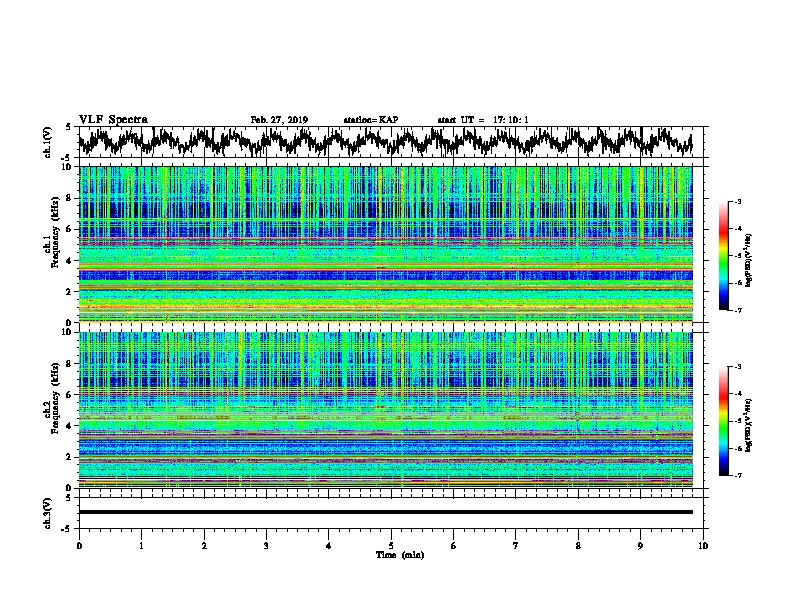Click time axis tick label "5"
Screen dimensions: 792x612
[x=391, y=546]
